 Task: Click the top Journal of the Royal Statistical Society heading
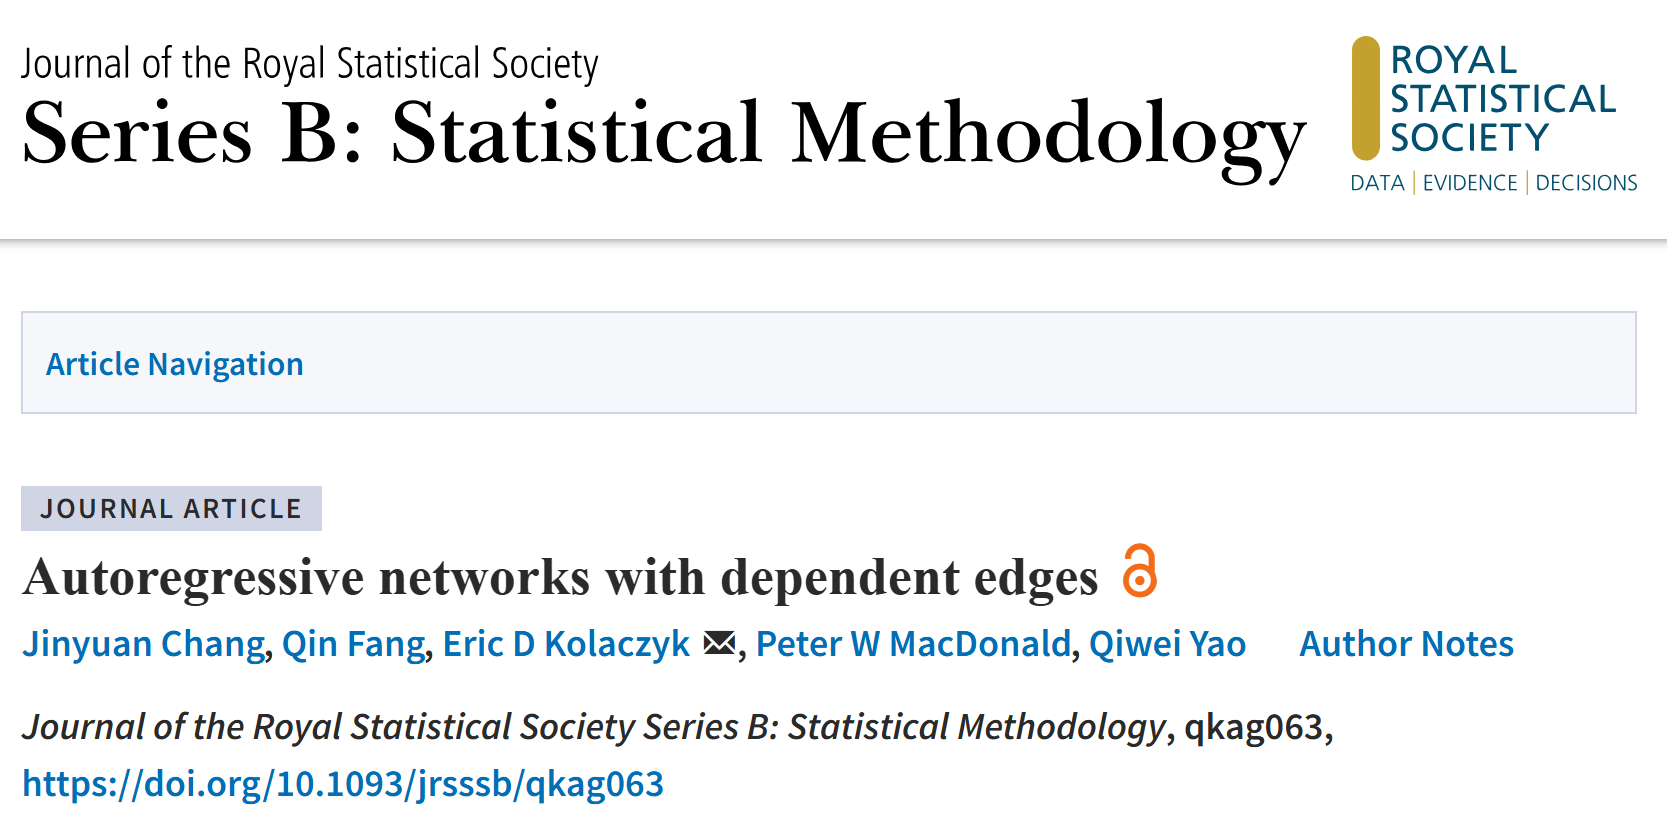[x=310, y=64]
